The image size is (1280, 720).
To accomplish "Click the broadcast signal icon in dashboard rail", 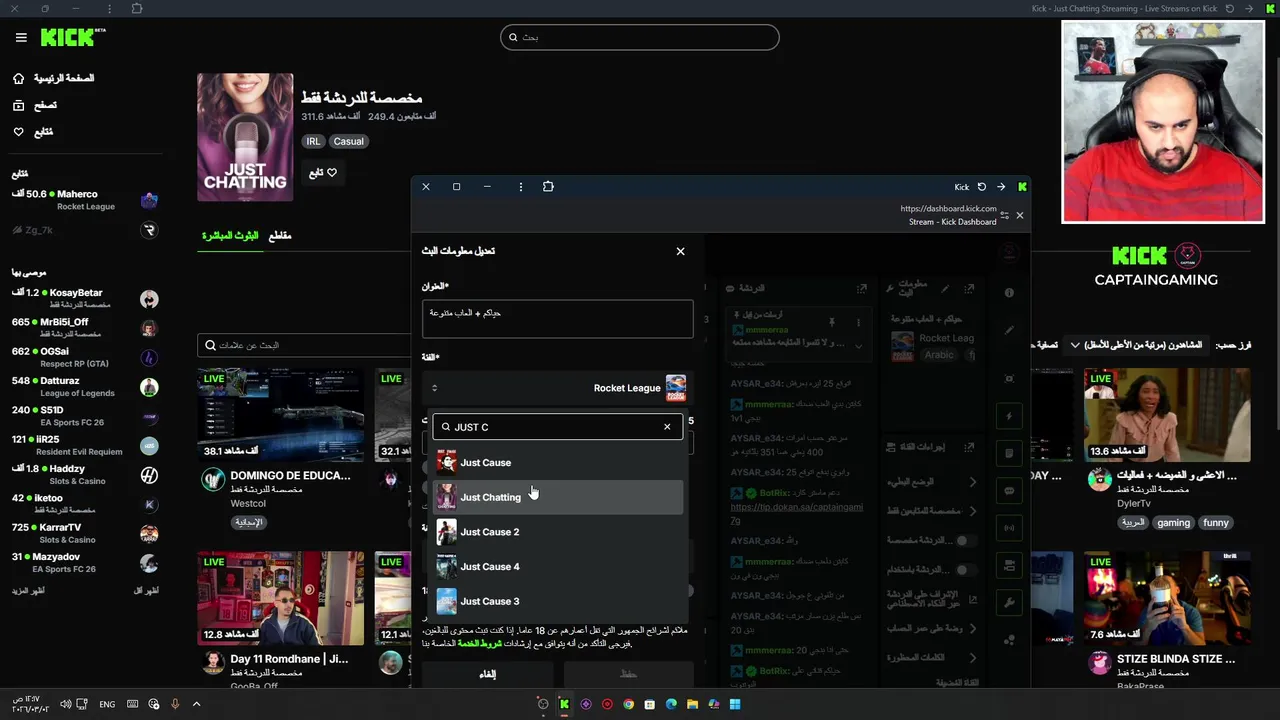I will (x=1009, y=528).
